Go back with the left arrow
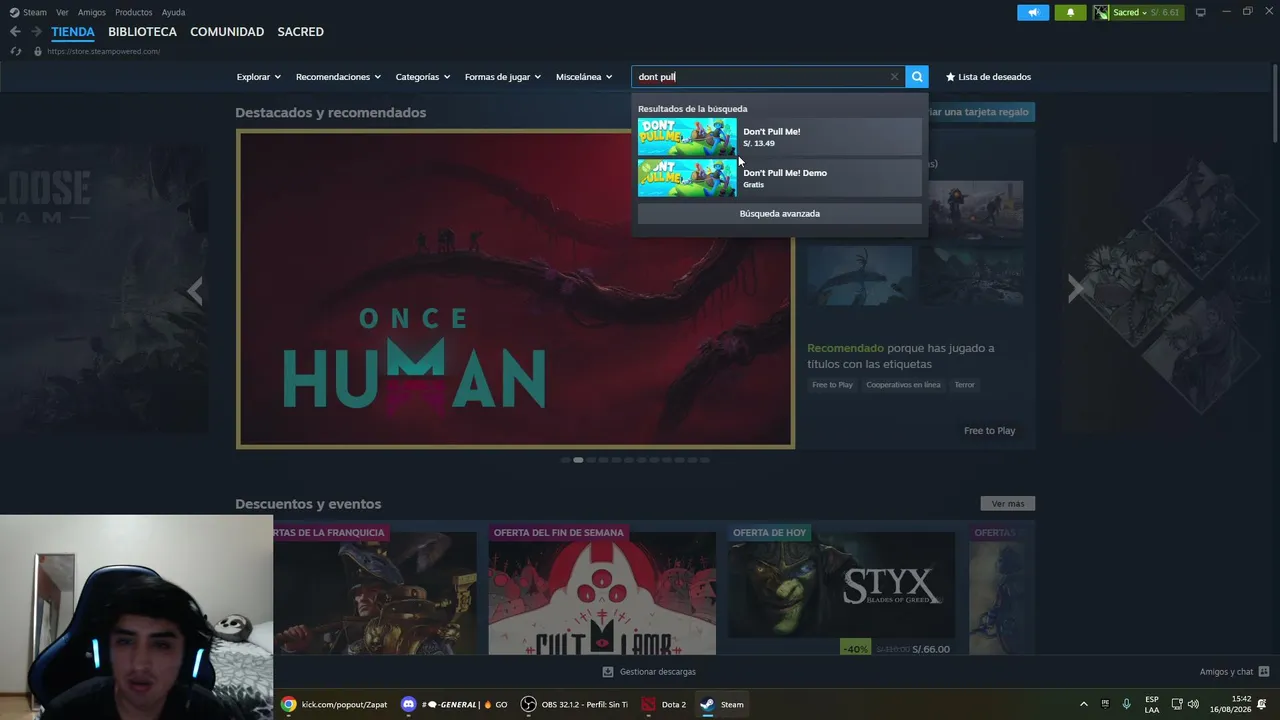The height and width of the screenshot is (720, 1280). (15, 32)
